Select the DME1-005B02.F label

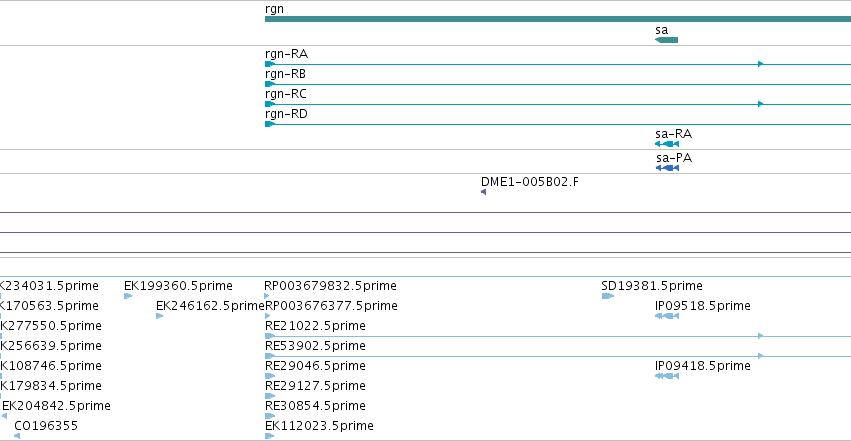pos(530,182)
